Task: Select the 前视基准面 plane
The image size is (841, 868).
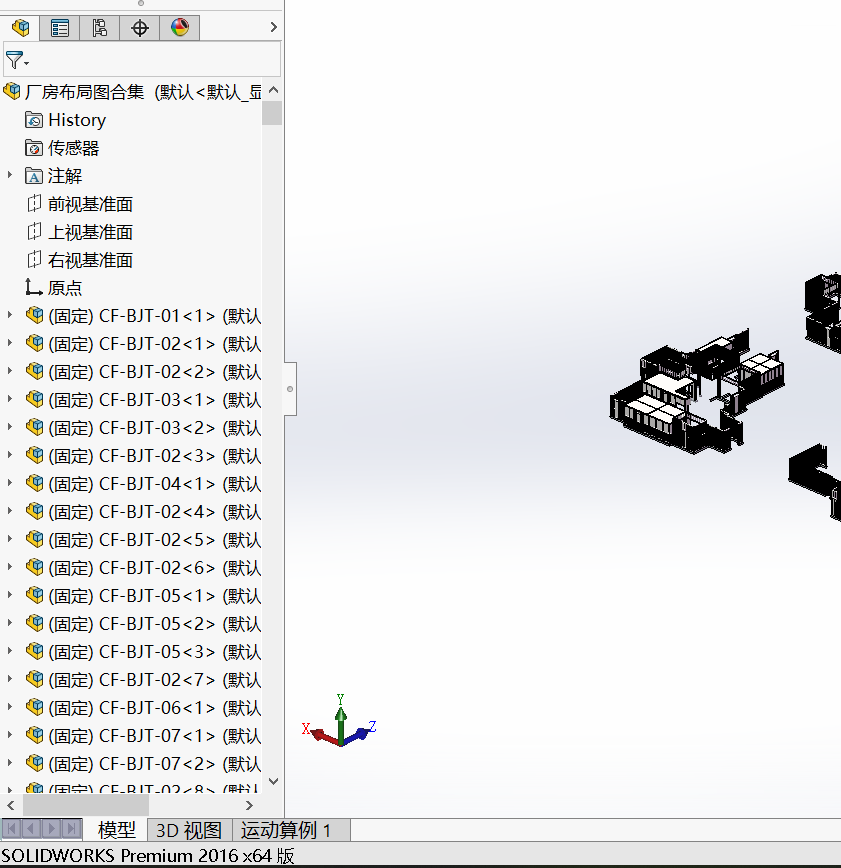Action: tap(90, 204)
